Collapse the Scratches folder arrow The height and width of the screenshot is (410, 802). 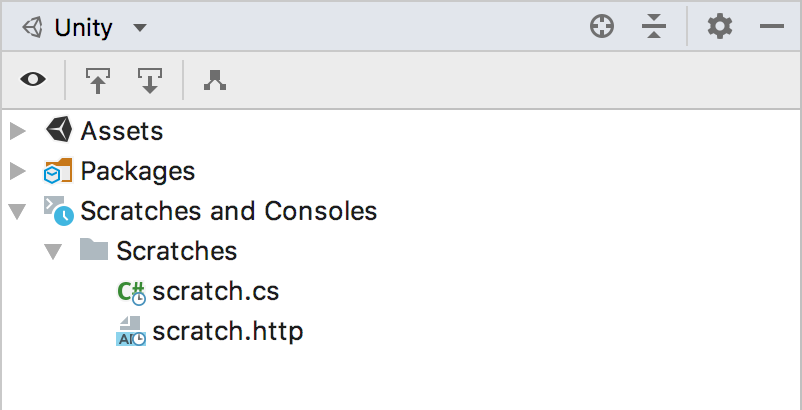click(53, 252)
